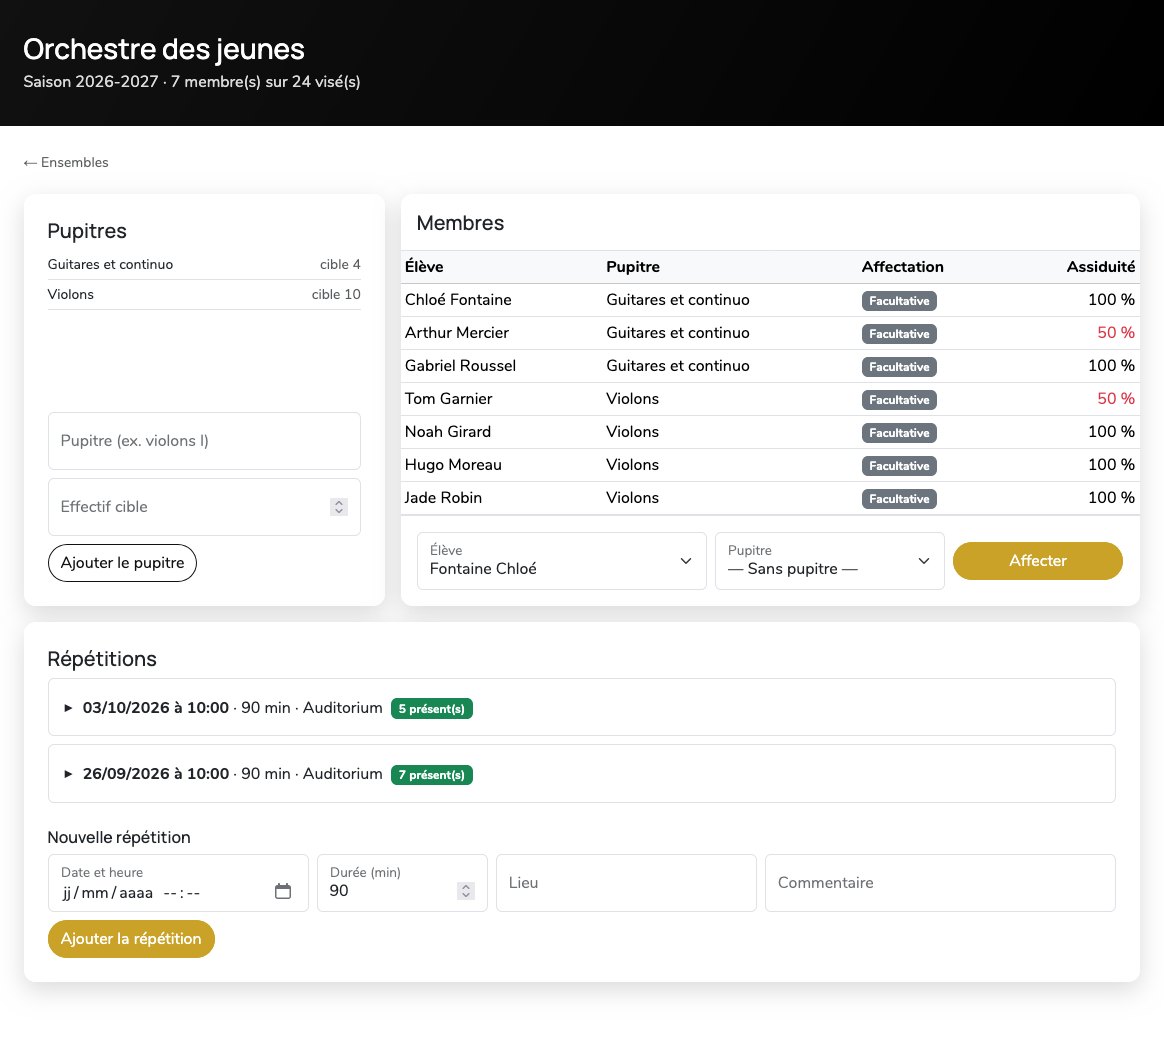Select the Gabriel Roussel member name
Image resolution: width=1164 pixels, height=1054 pixels.
[460, 366]
